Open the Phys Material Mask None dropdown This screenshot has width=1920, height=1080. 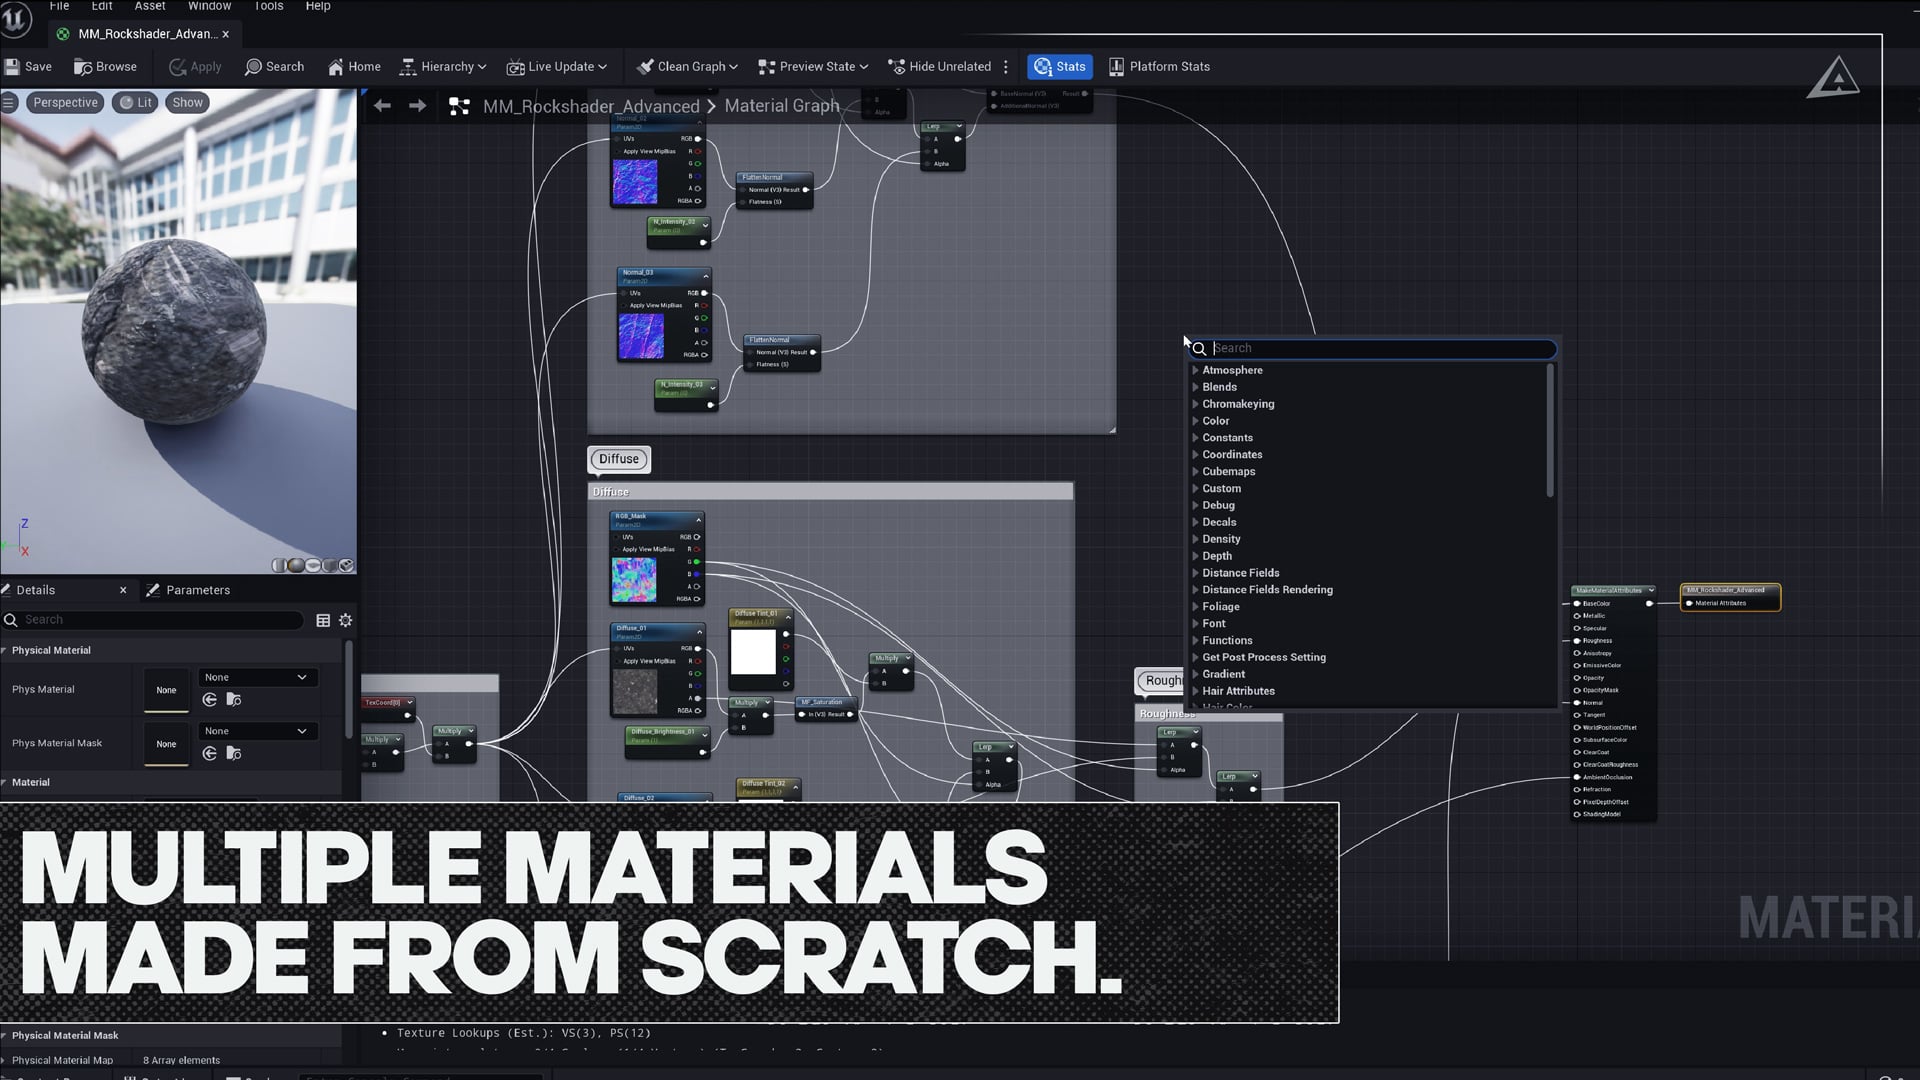click(257, 732)
